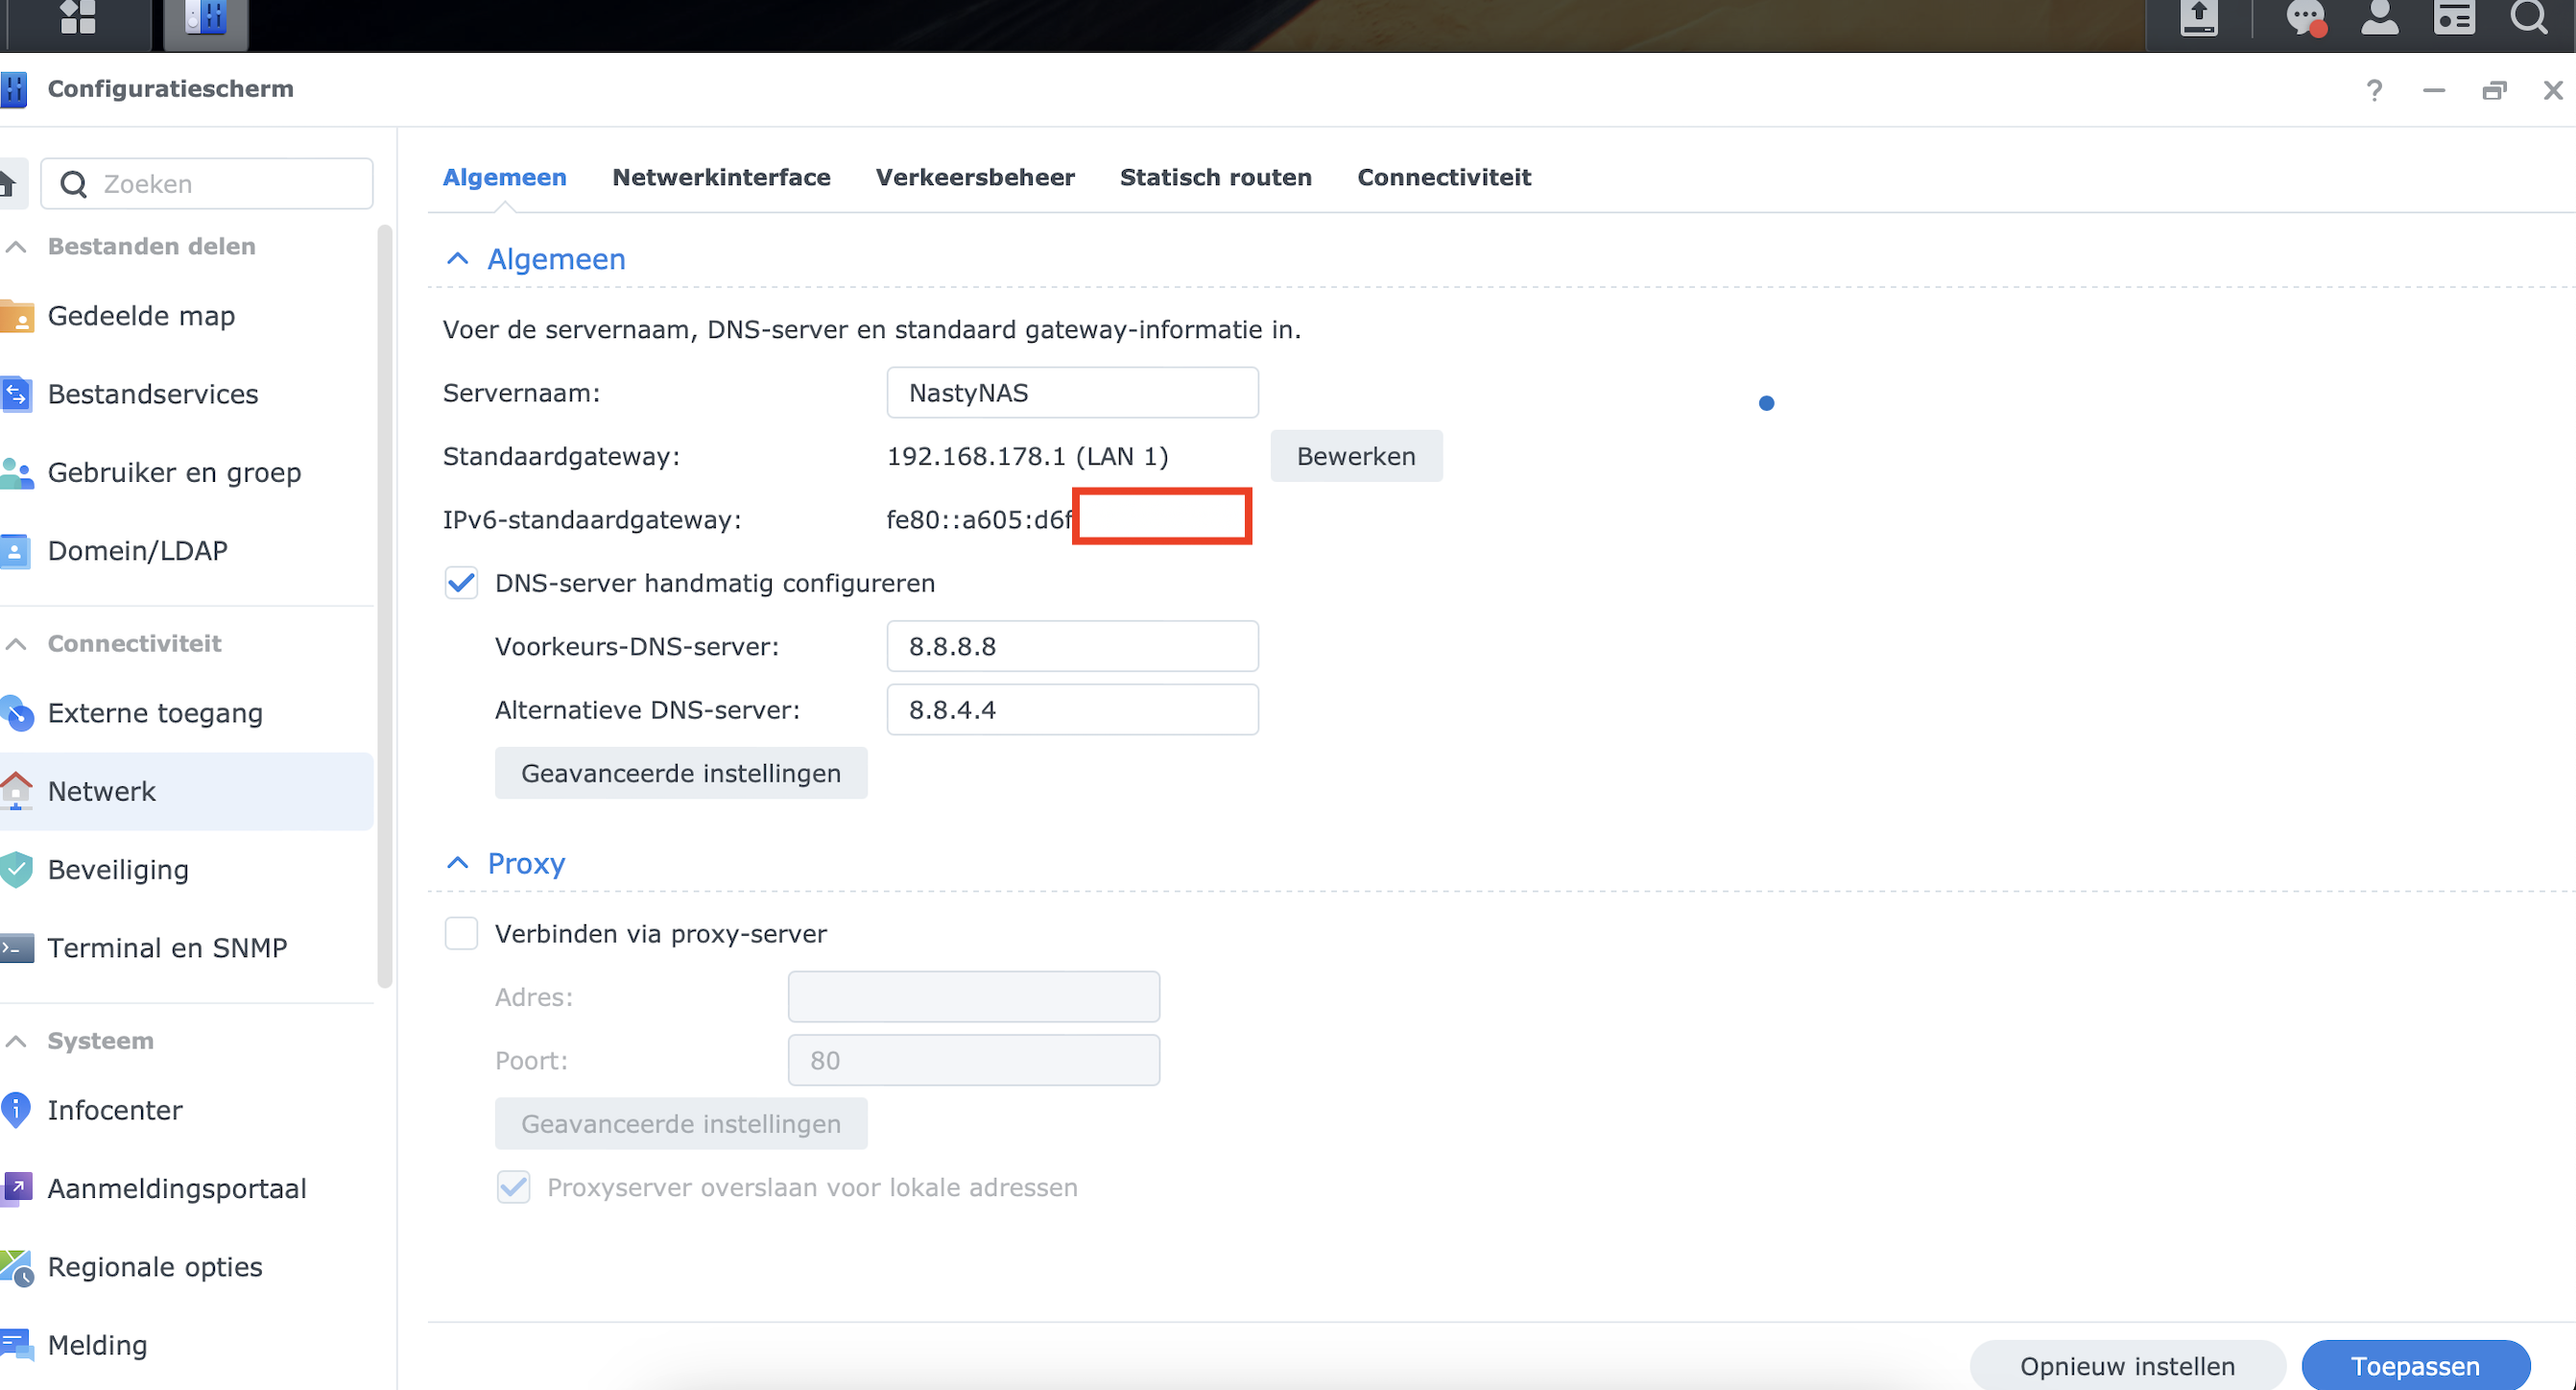Screen dimensions: 2576x1390
Task: Collapse the Proxy section
Action: click(x=458, y=863)
